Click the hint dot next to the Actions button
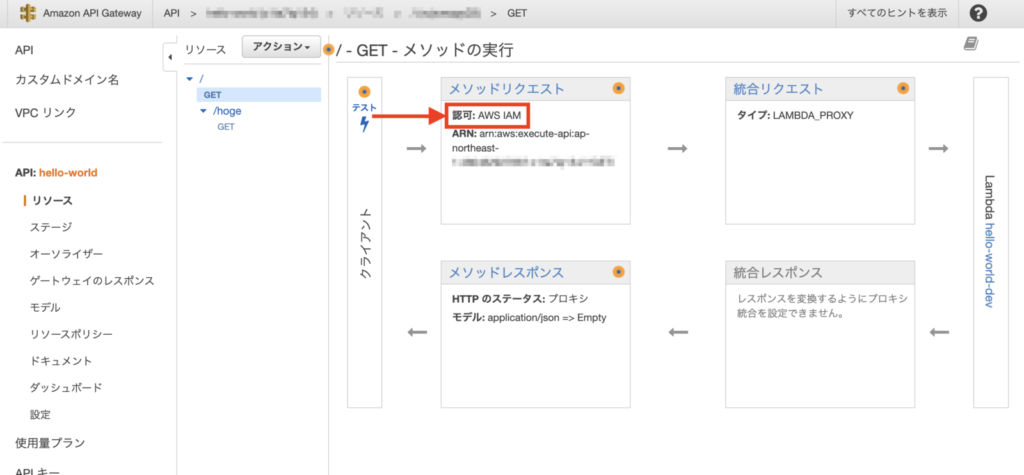 click(328, 50)
